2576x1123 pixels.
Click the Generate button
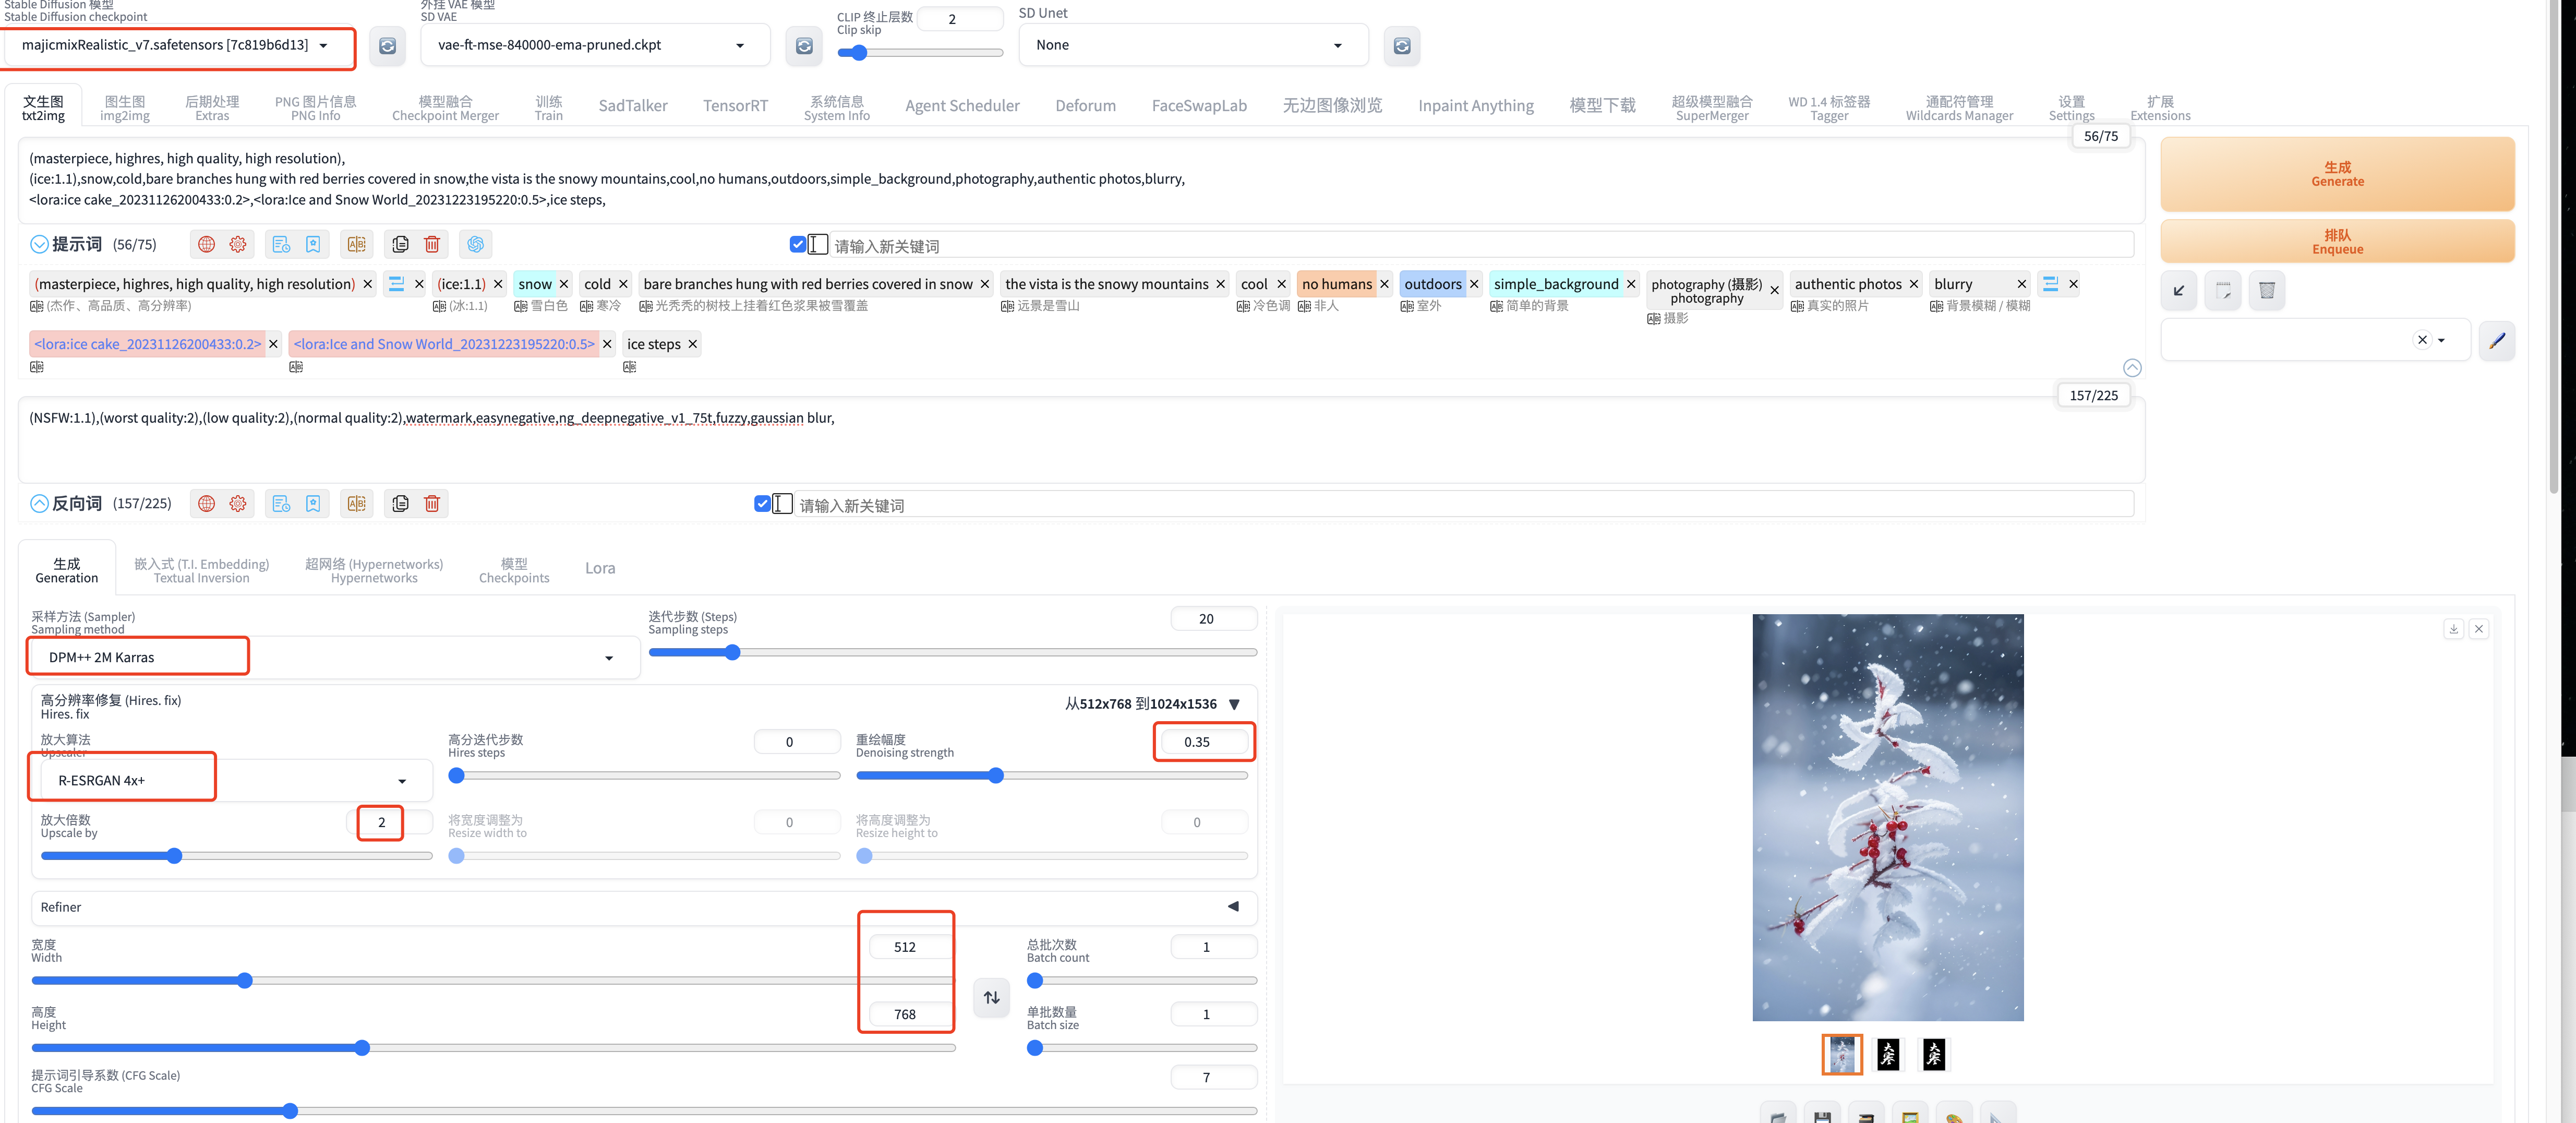coord(2337,174)
